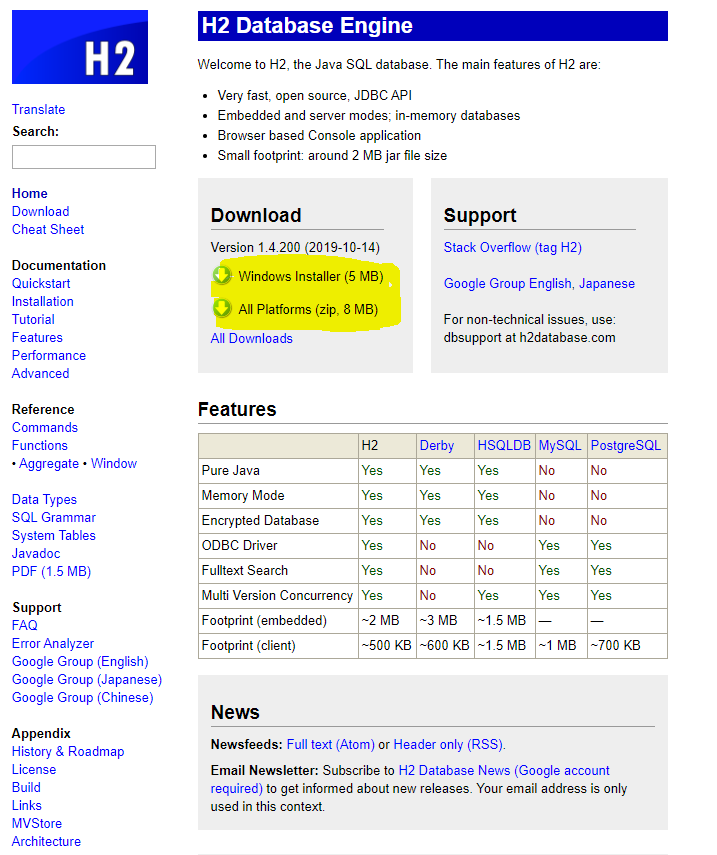Image resolution: width=717 pixels, height=855 pixels.
Task: Open the Installation documentation
Action: point(43,301)
